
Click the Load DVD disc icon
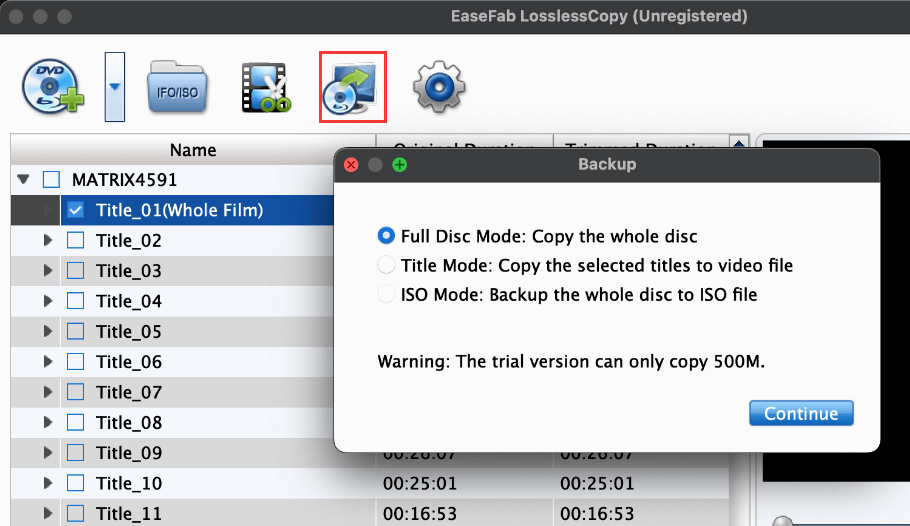[53, 87]
